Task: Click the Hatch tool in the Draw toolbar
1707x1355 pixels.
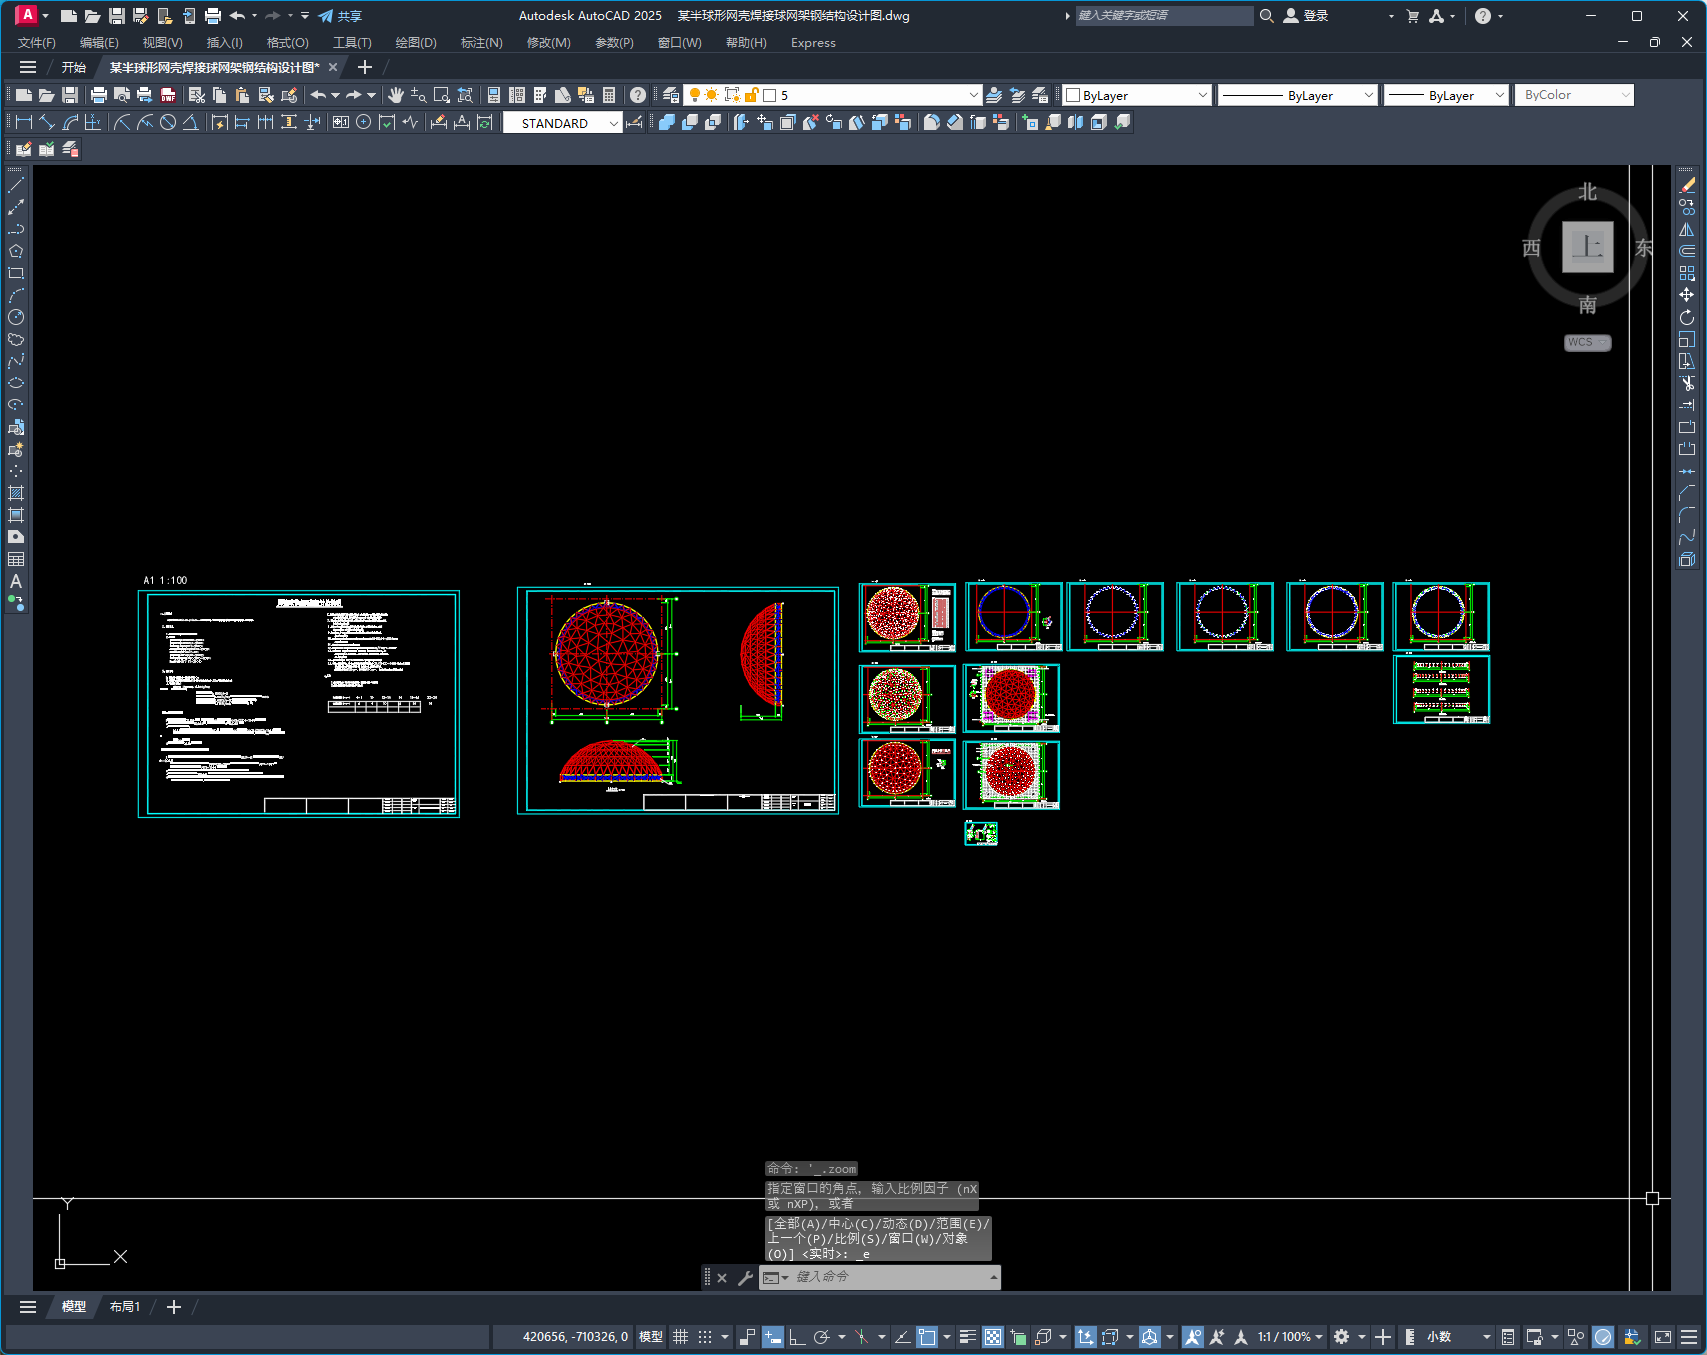Action: click(16, 493)
